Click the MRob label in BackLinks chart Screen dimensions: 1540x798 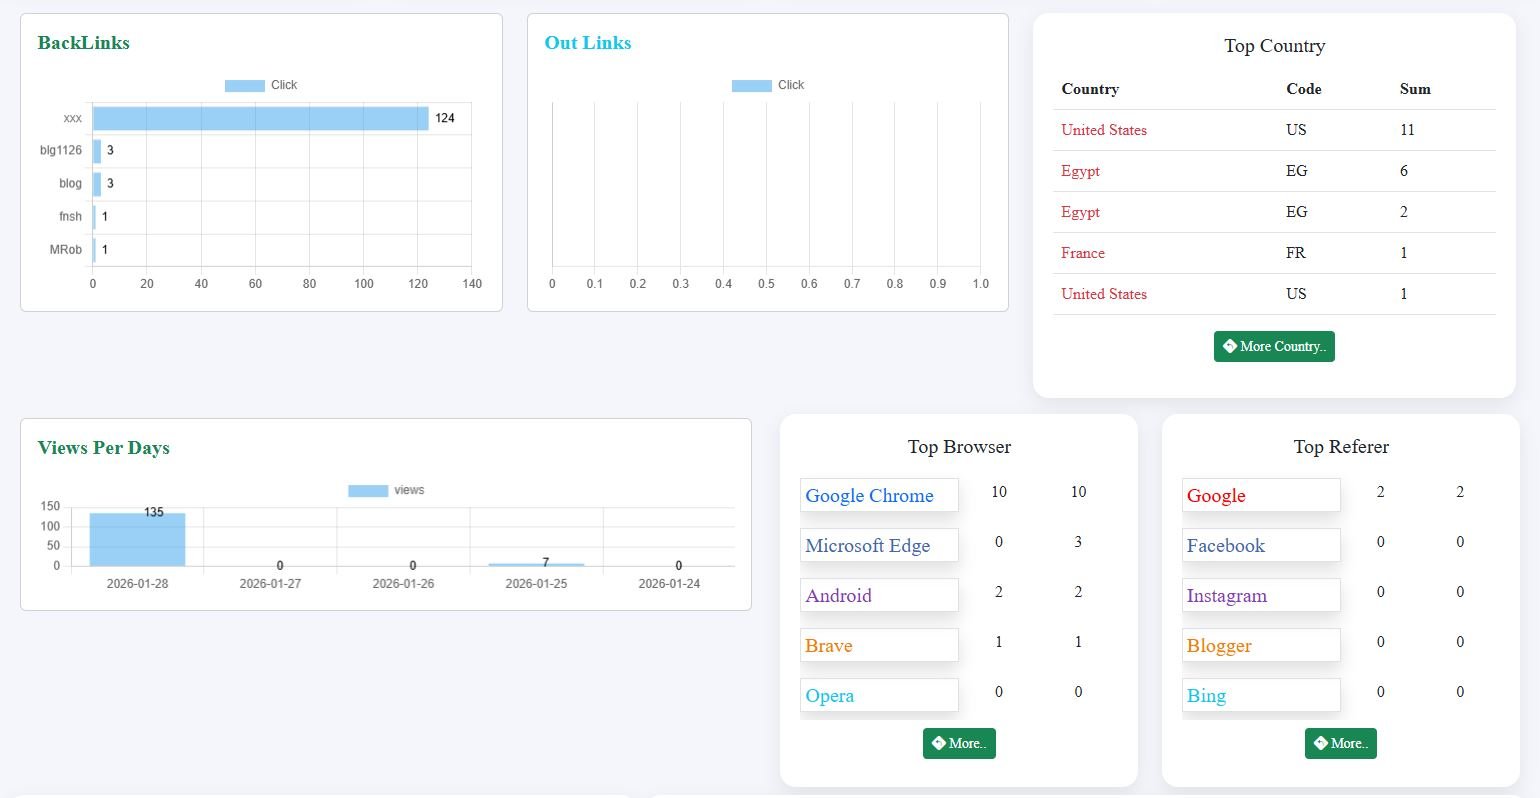[66, 249]
